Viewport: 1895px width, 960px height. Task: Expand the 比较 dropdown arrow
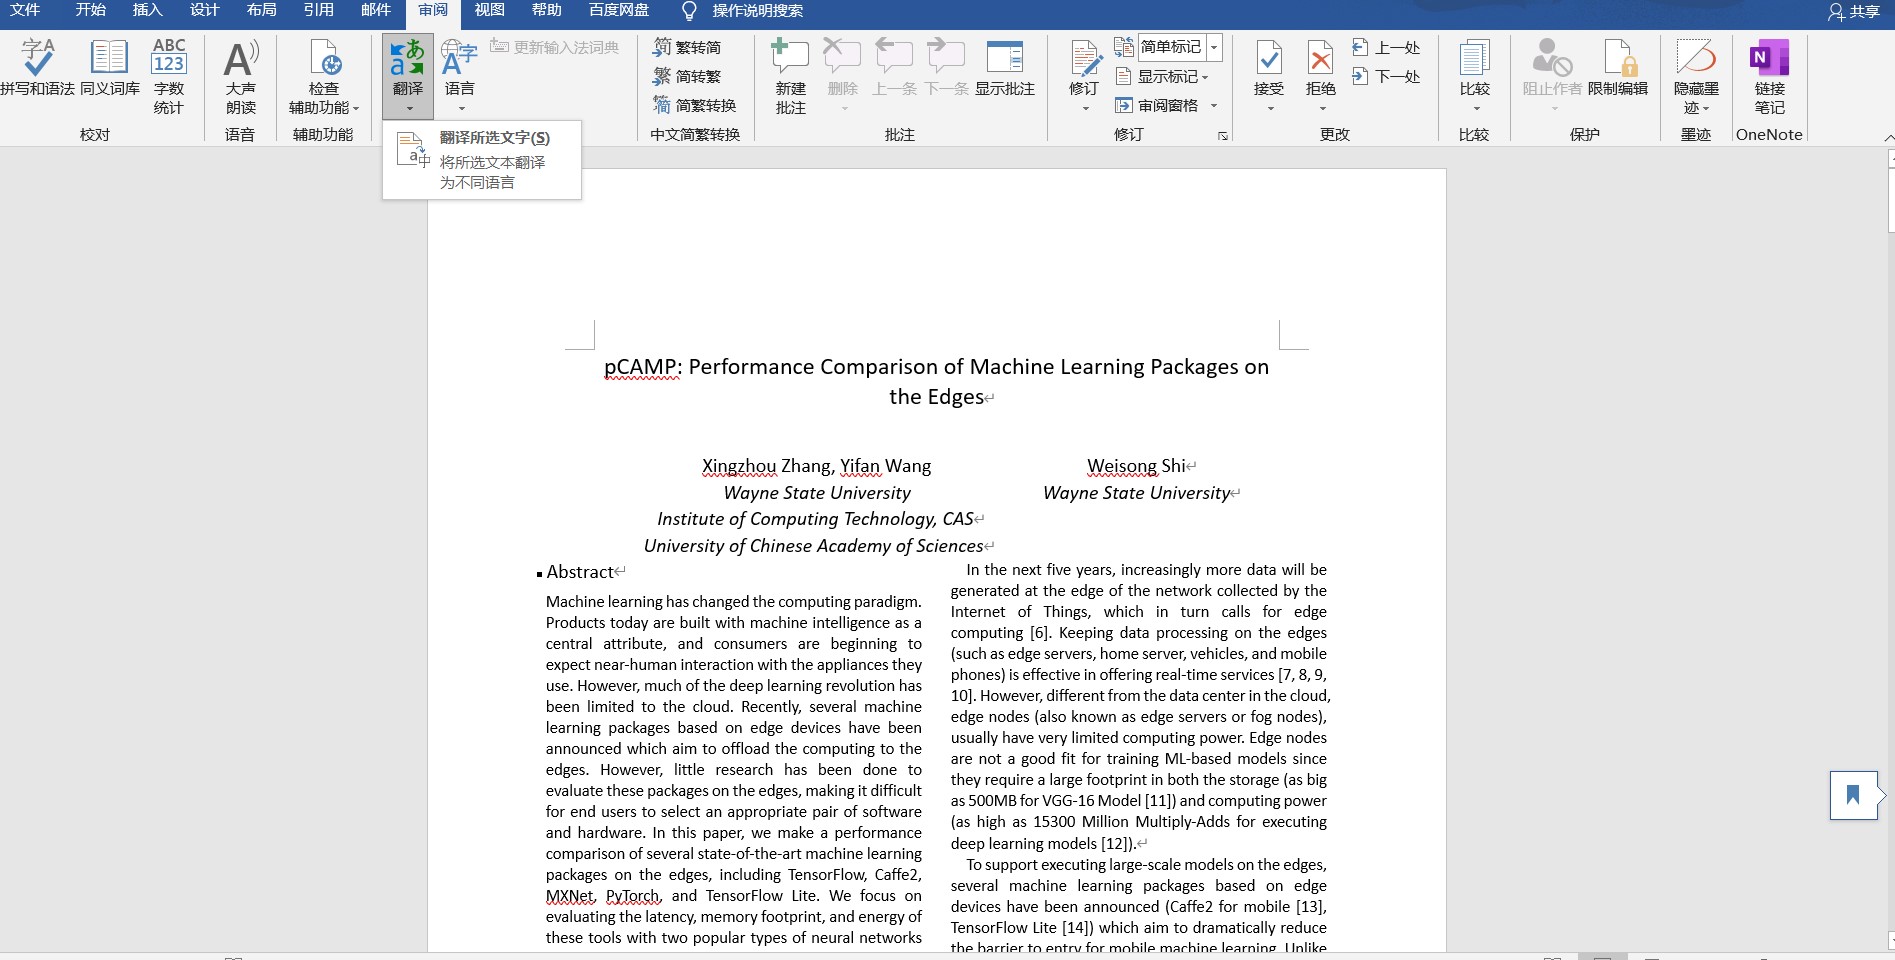click(1475, 108)
